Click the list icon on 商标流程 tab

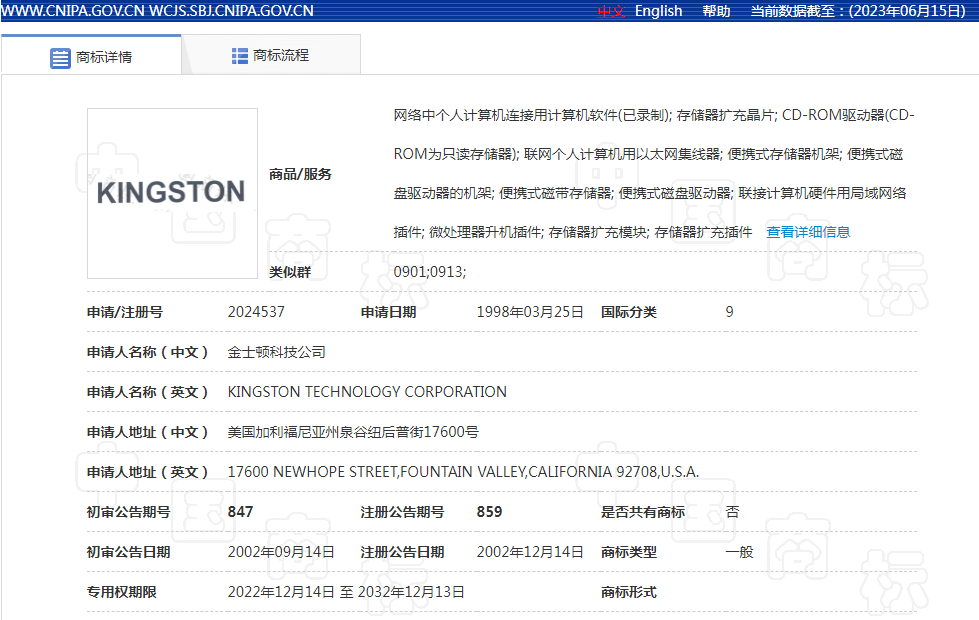click(x=240, y=56)
